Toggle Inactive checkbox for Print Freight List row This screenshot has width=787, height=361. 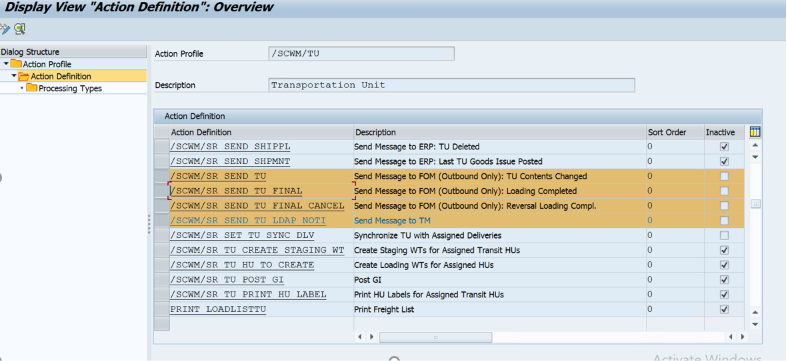724,309
